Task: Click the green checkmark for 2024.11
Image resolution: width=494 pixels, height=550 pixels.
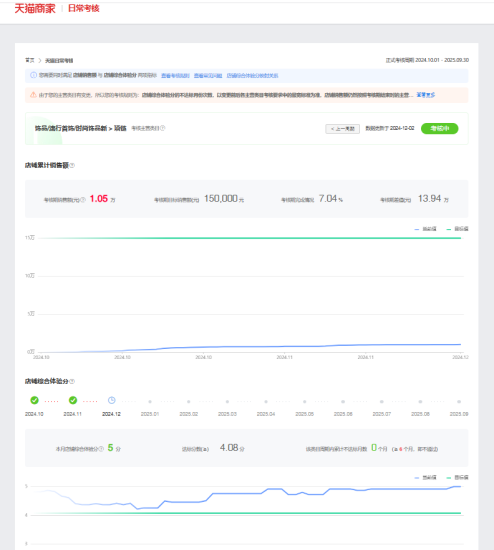Action: click(73, 400)
